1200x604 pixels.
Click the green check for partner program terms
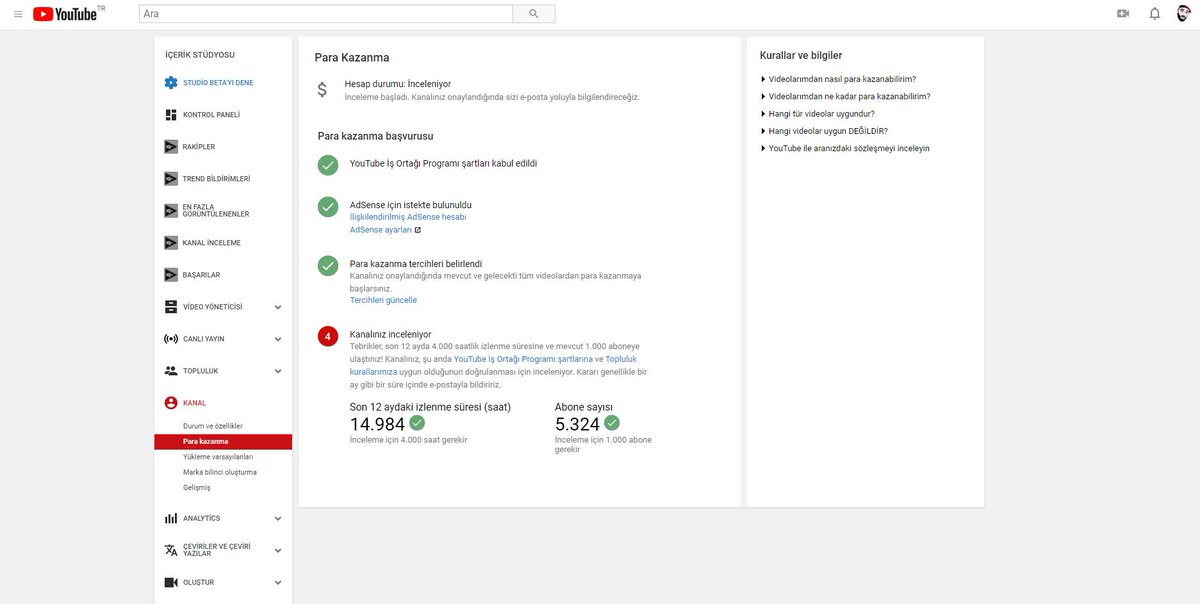coord(328,165)
